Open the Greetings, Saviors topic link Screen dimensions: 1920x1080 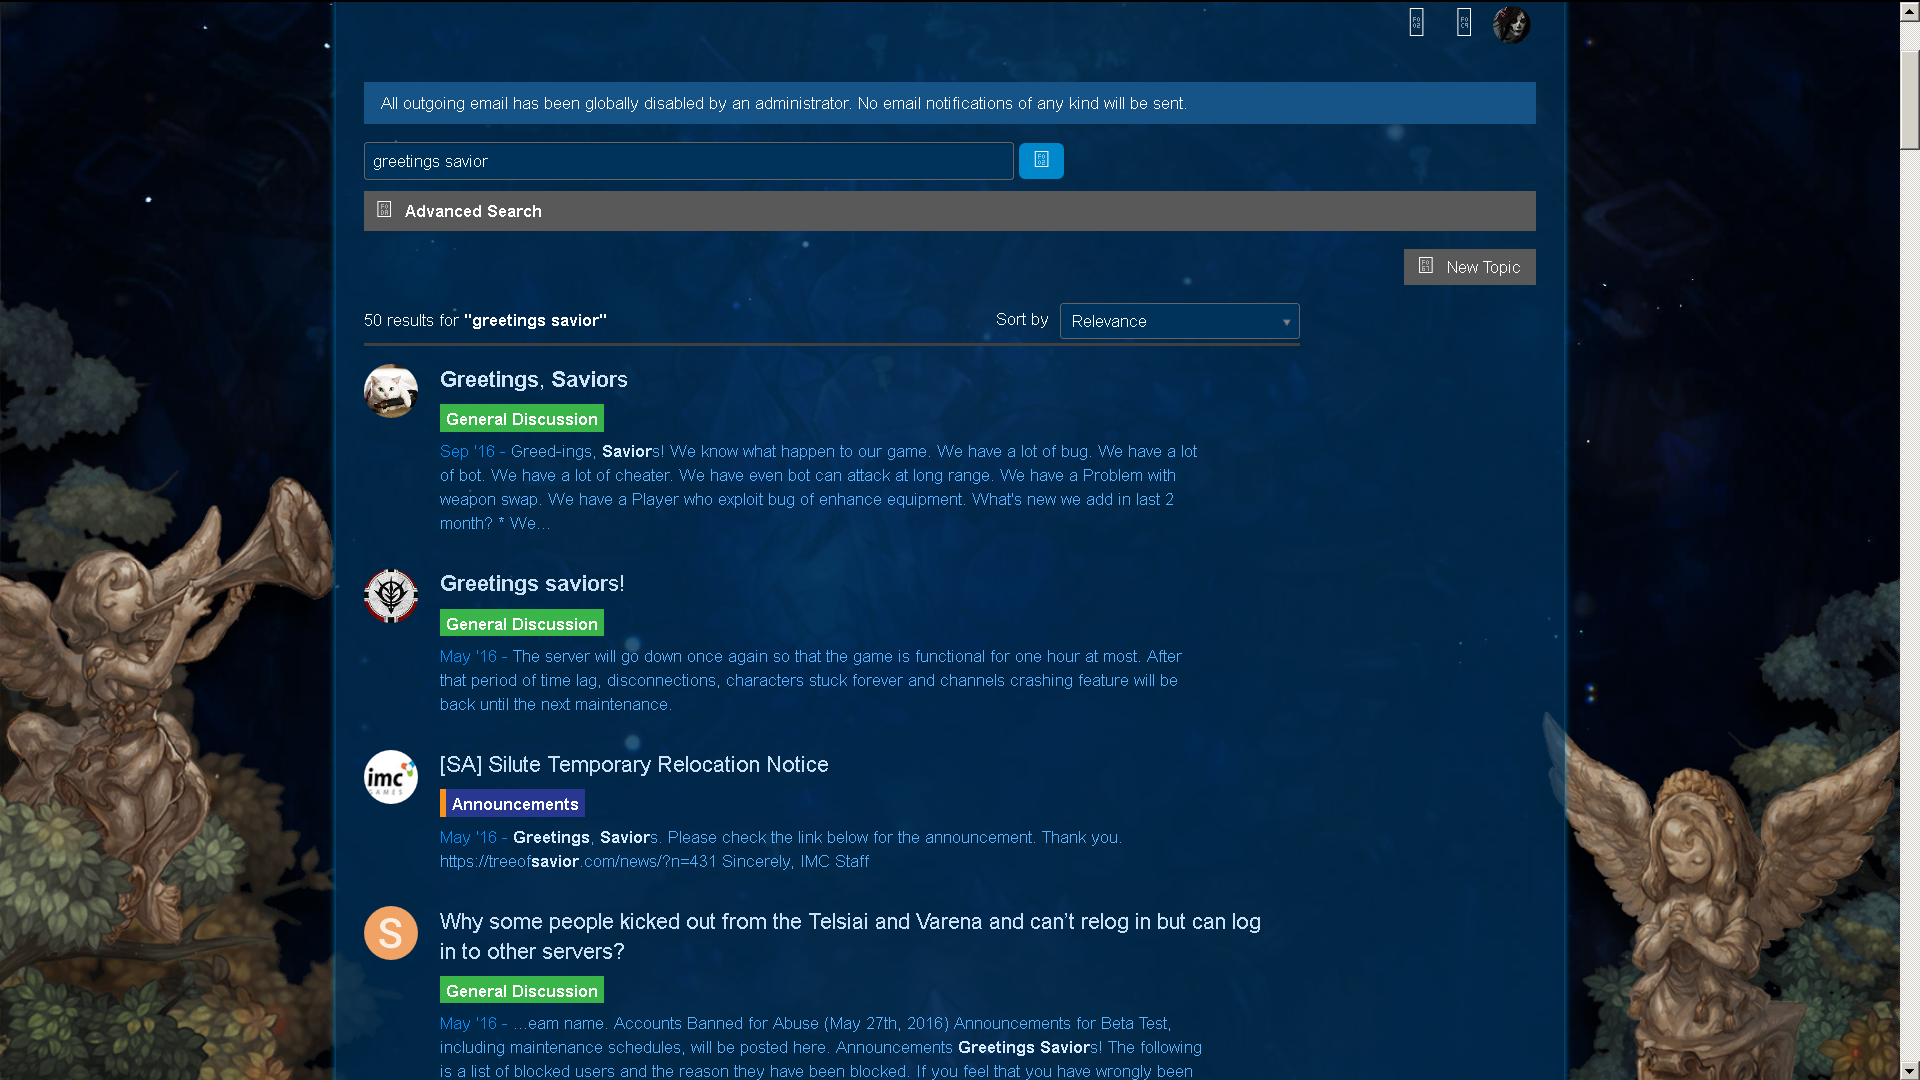[533, 379]
